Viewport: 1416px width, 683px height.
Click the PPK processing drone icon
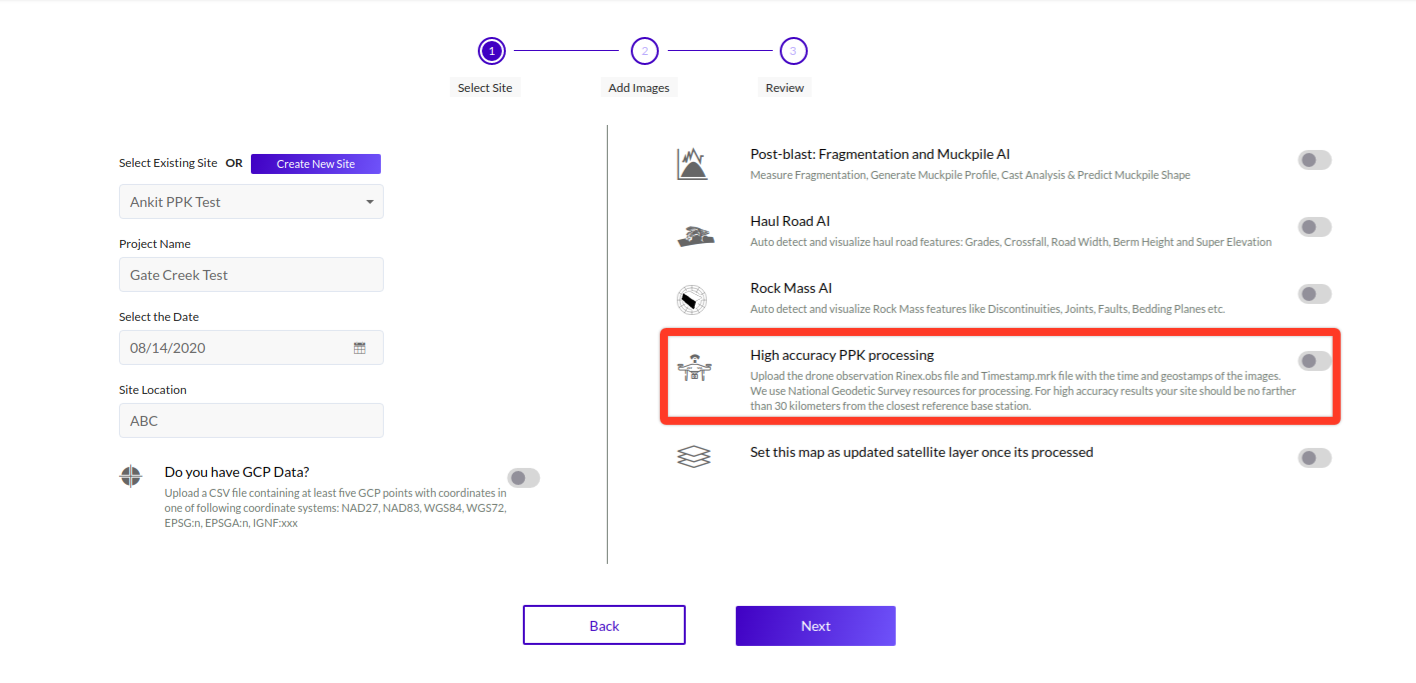(x=692, y=371)
